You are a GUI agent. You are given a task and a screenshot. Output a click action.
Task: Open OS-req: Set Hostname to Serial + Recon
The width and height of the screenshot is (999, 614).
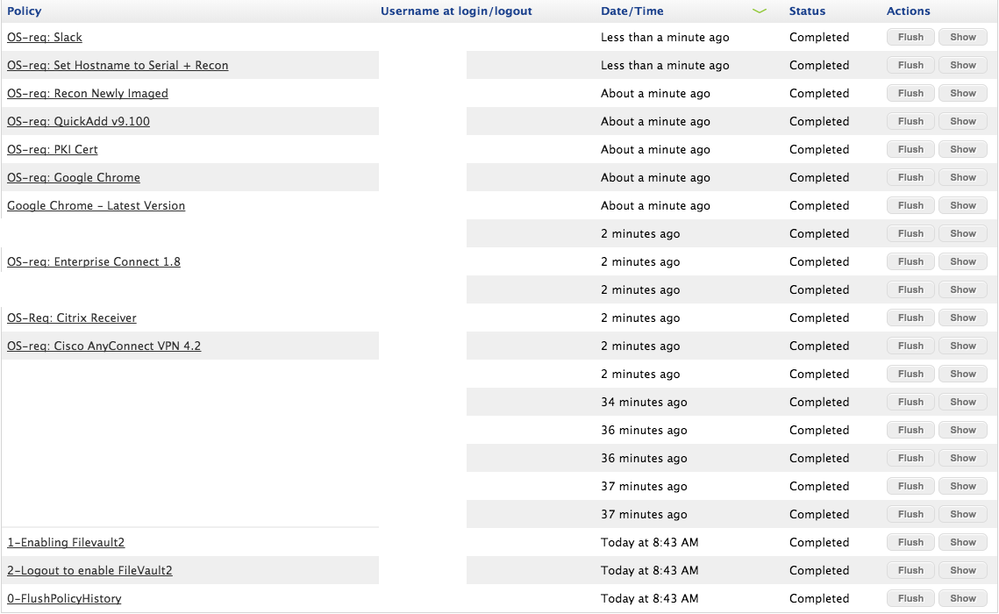[118, 65]
